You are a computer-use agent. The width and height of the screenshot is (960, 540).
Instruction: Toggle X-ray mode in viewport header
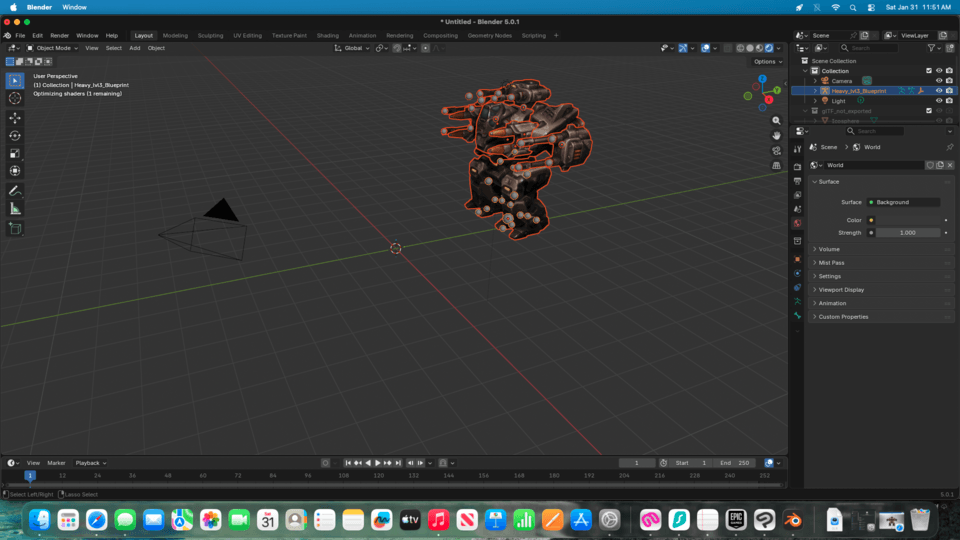(x=727, y=48)
